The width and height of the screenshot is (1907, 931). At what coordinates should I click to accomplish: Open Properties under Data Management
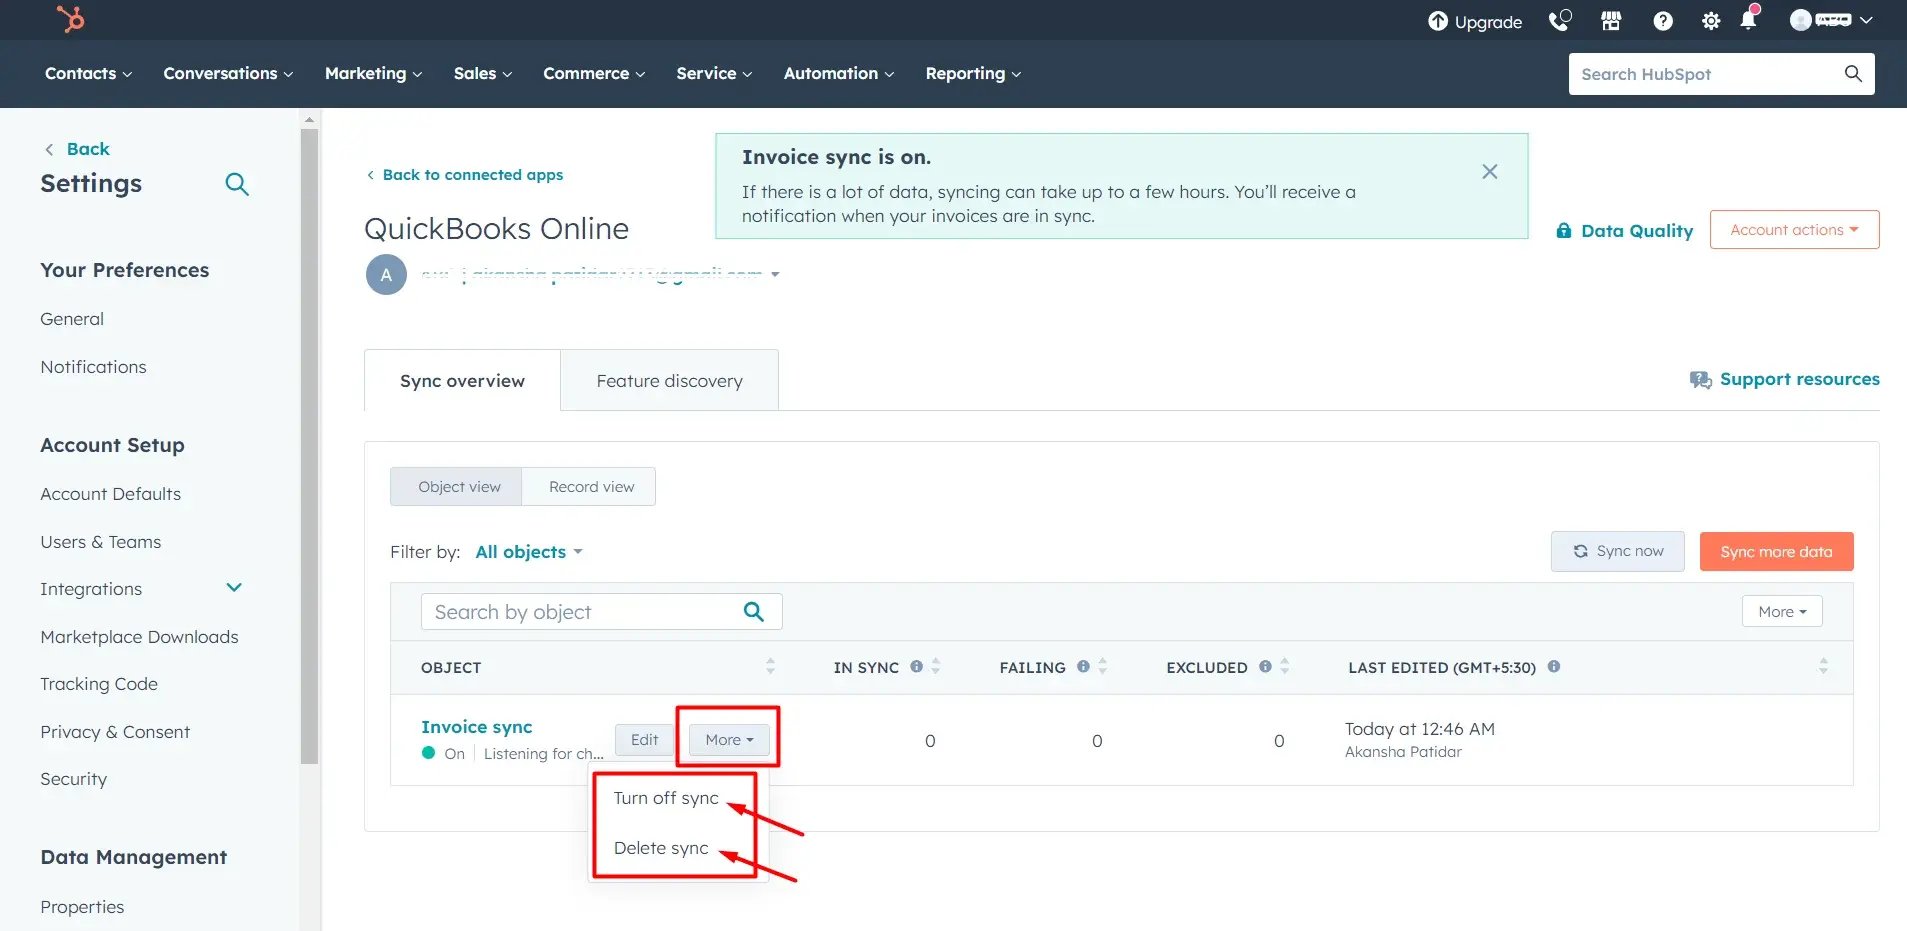82,907
